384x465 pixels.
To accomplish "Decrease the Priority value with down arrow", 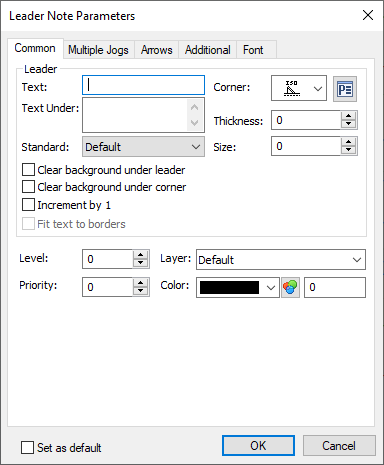I will 141,291.
